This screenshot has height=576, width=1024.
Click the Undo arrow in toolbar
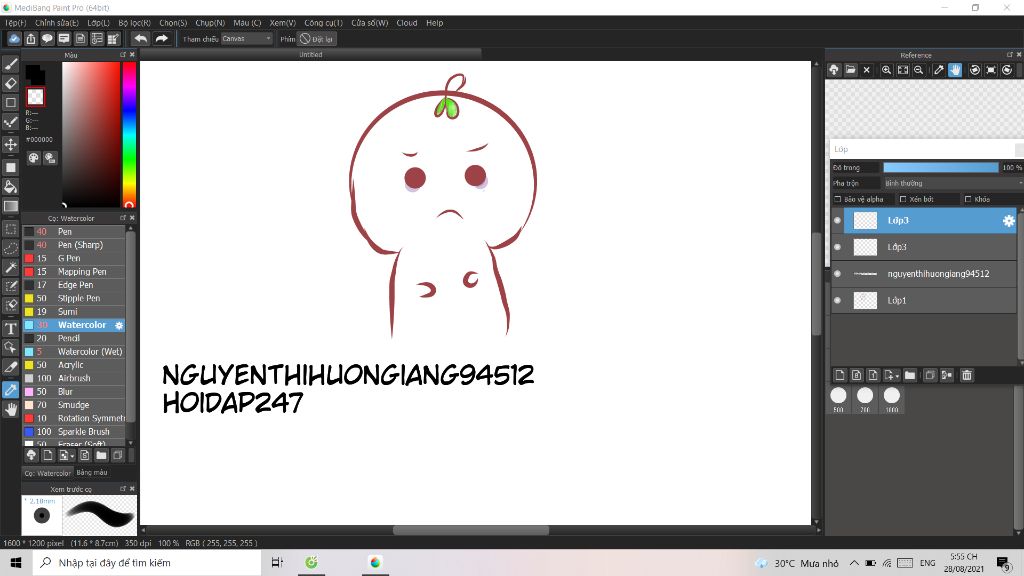click(x=140, y=39)
